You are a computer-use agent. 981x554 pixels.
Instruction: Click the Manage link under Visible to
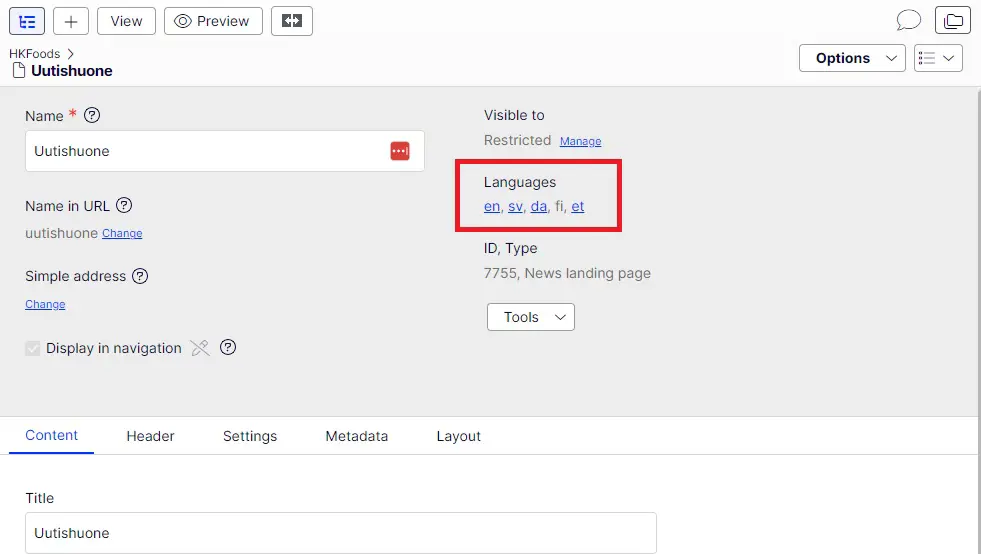tap(580, 141)
